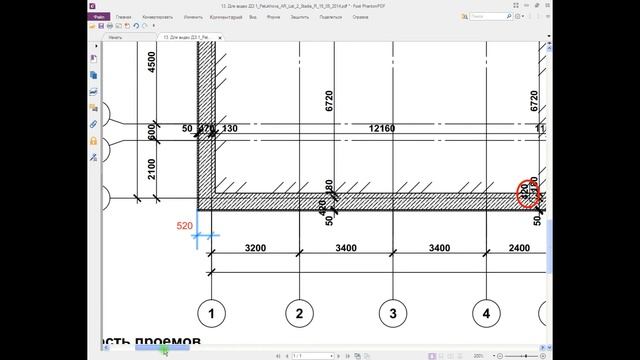Open the comments panel in sidebar

(93, 108)
